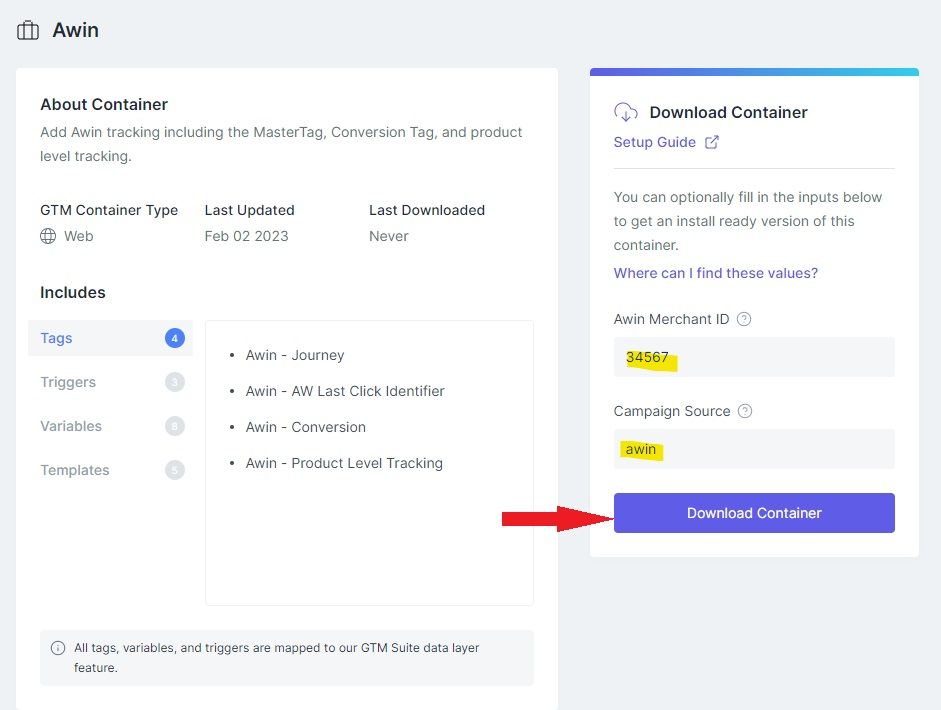Viewport: 941px width, 710px height.
Task: Click the 'Last Downloaded' label
Action: (x=427, y=210)
